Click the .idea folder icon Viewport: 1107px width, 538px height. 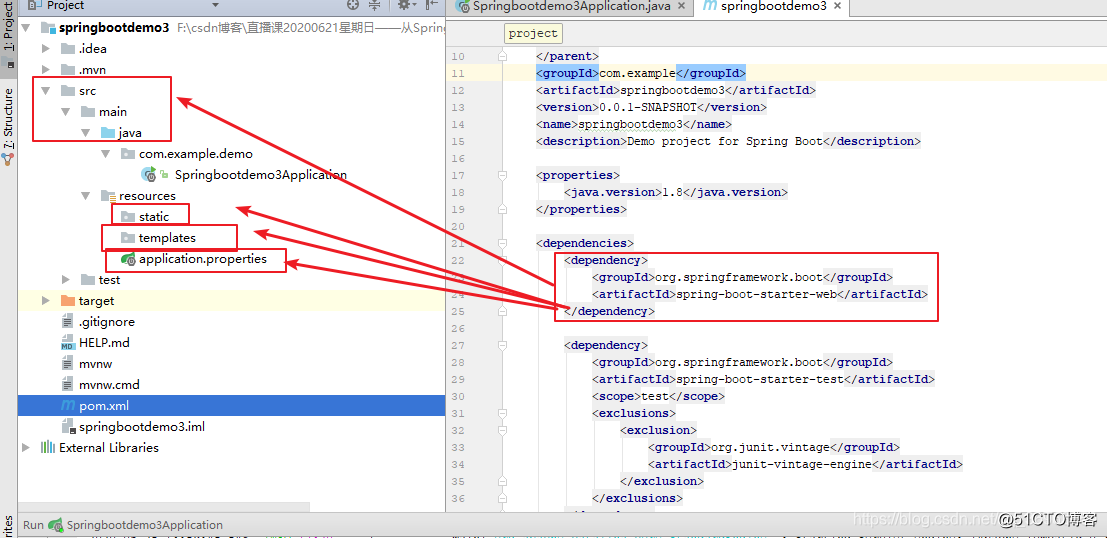pyautogui.click(x=68, y=49)
